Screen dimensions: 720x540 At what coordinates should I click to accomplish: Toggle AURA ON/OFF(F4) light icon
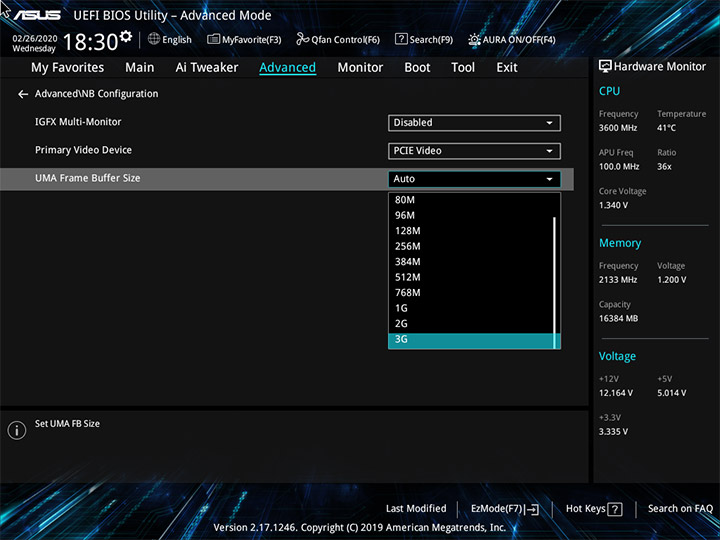click(474, 39)
